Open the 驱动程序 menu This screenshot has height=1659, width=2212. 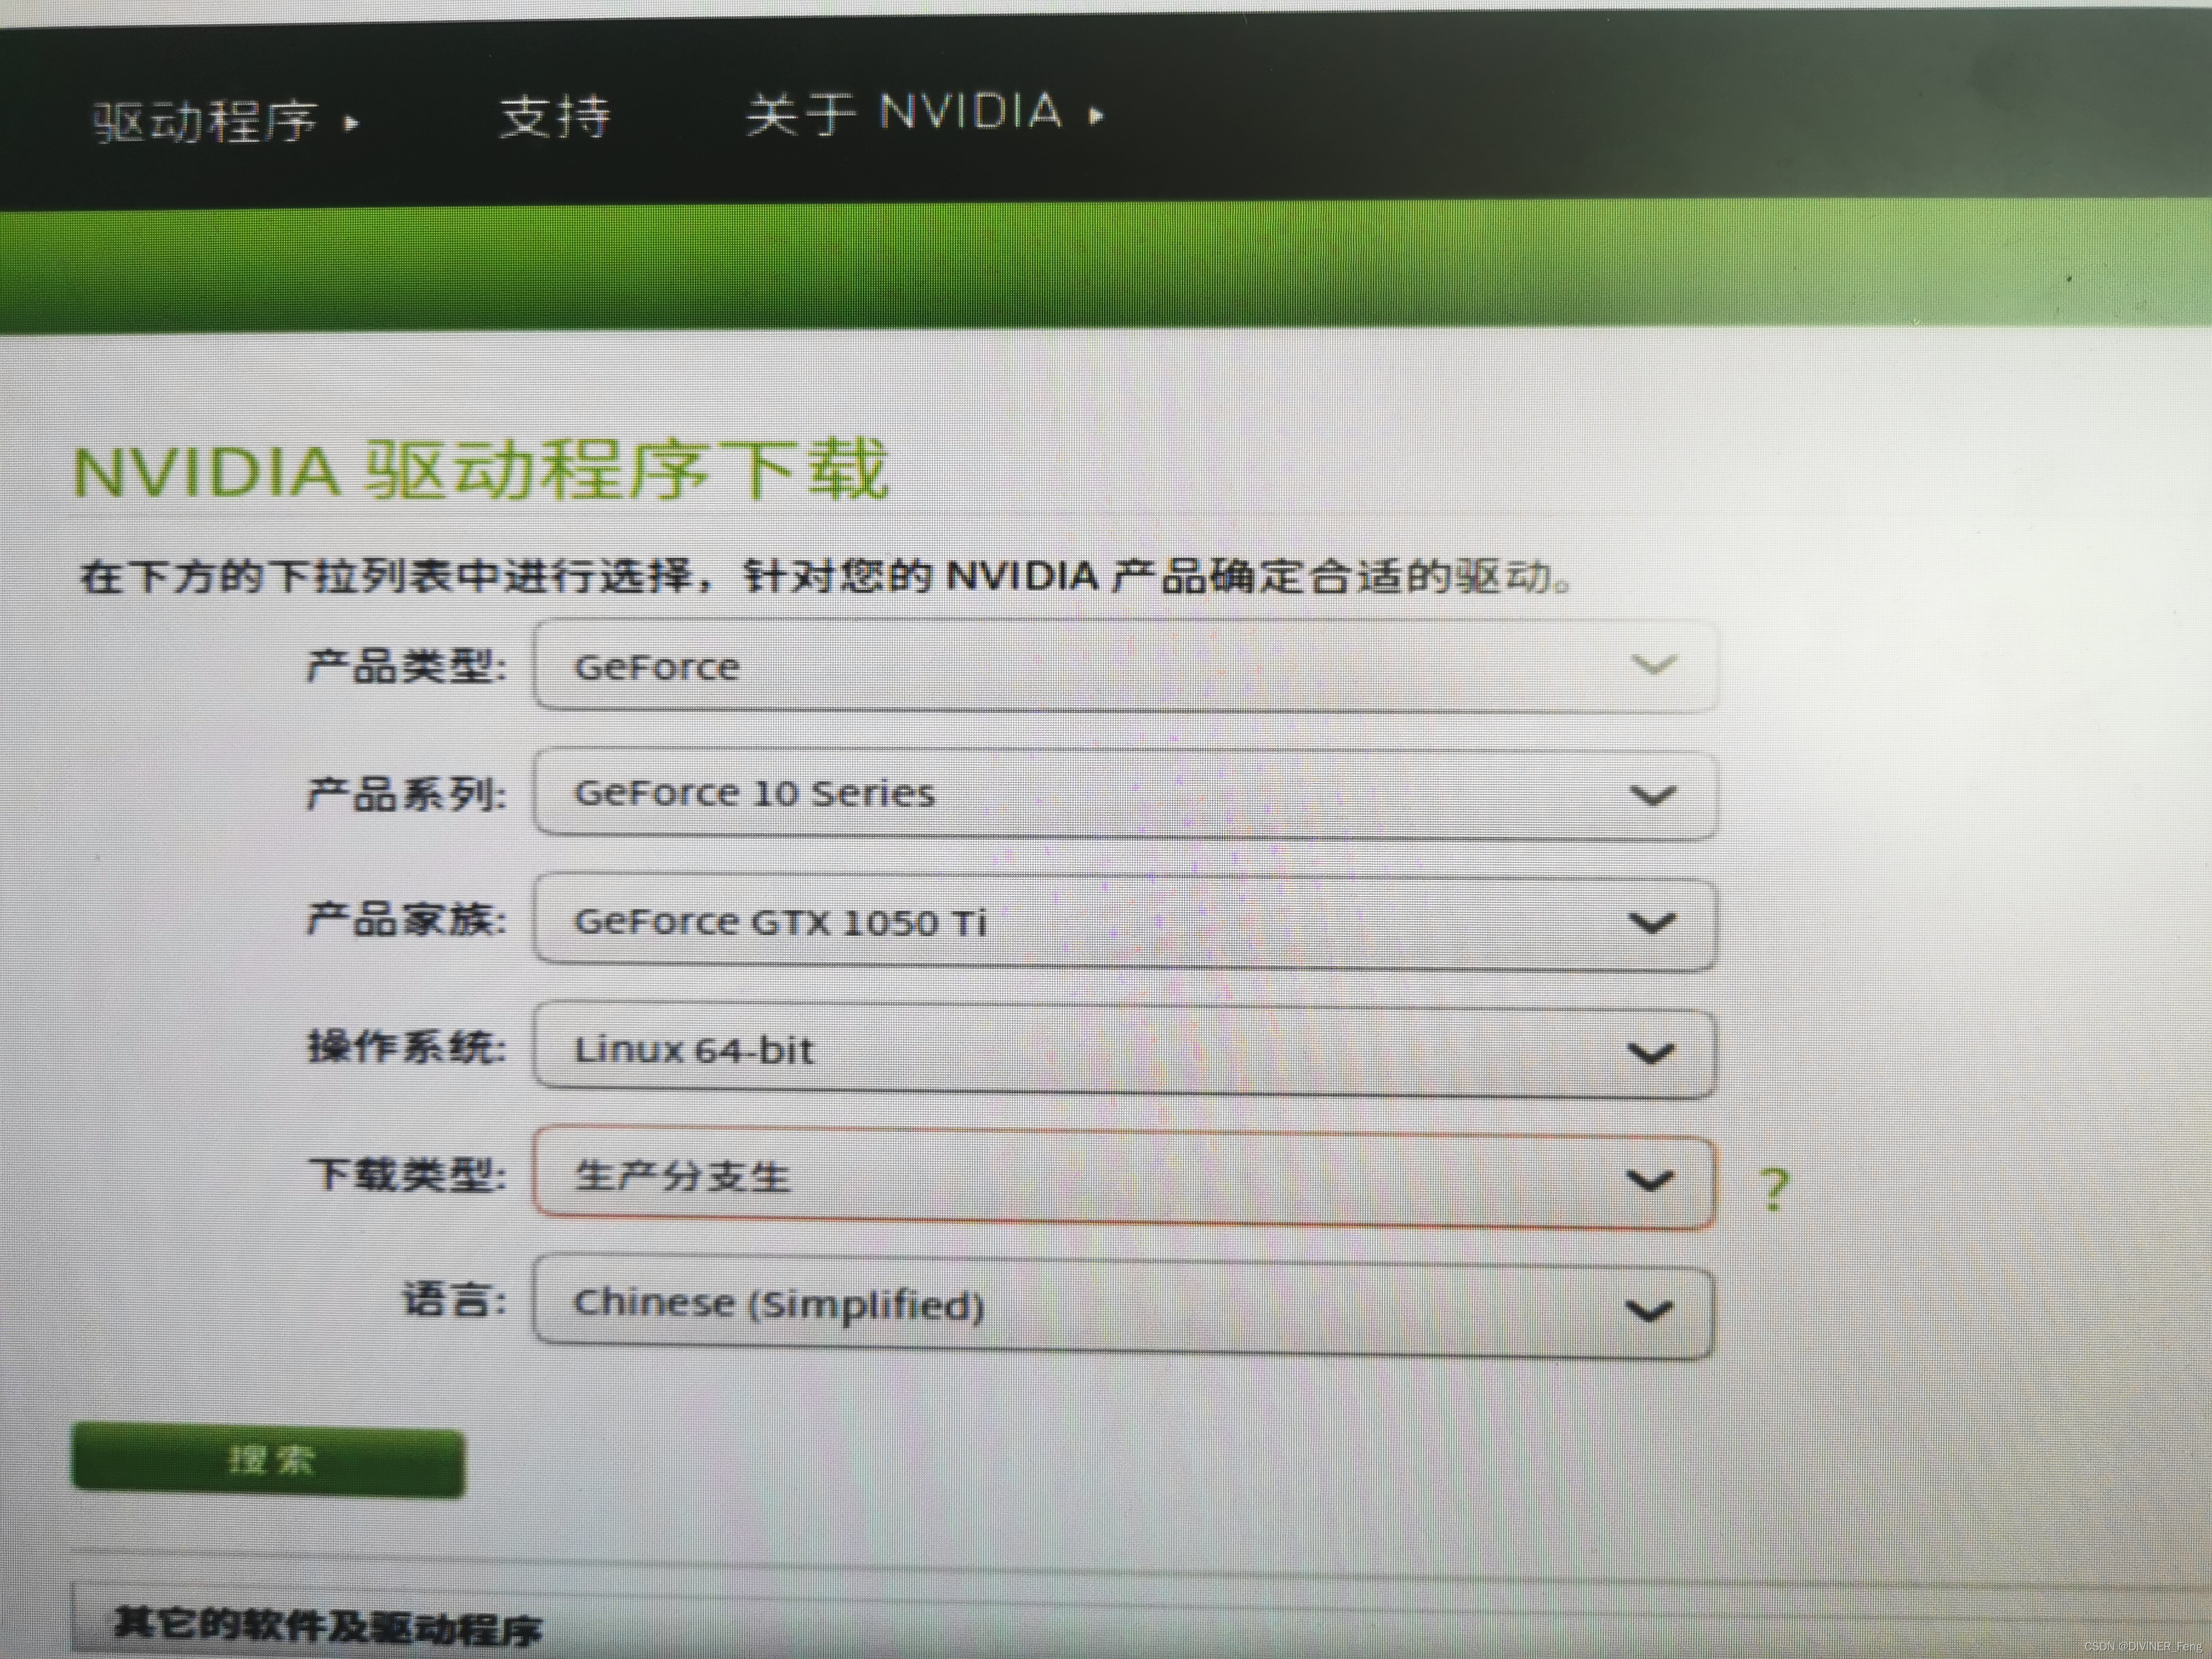[x=225, y=121]
